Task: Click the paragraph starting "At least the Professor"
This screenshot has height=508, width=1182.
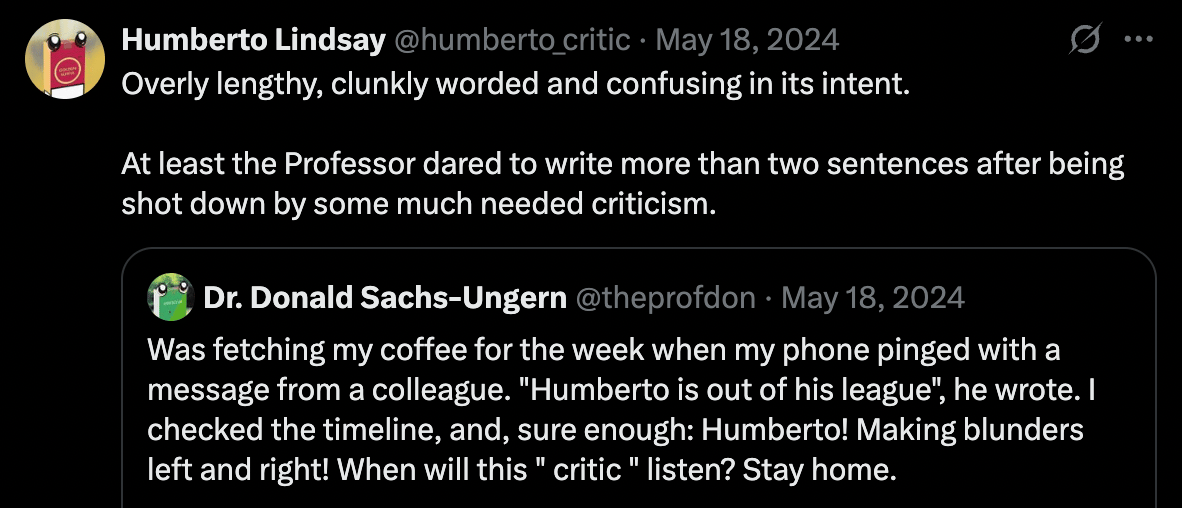Action: click(x=623, y=185)
